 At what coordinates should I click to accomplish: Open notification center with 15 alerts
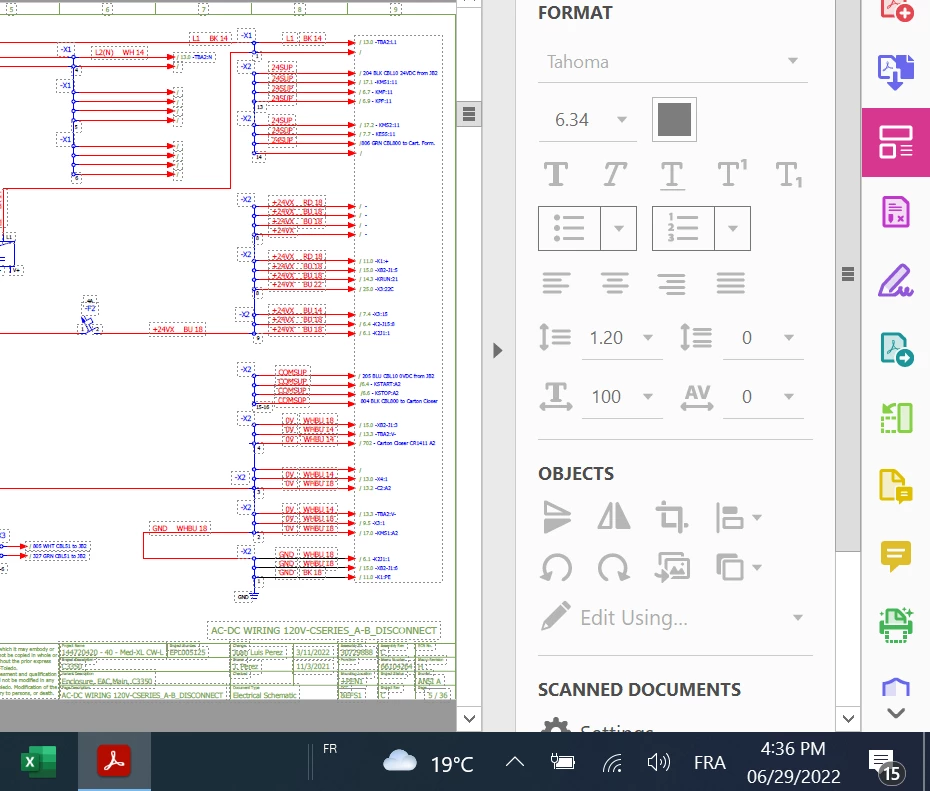coord(886,764)
